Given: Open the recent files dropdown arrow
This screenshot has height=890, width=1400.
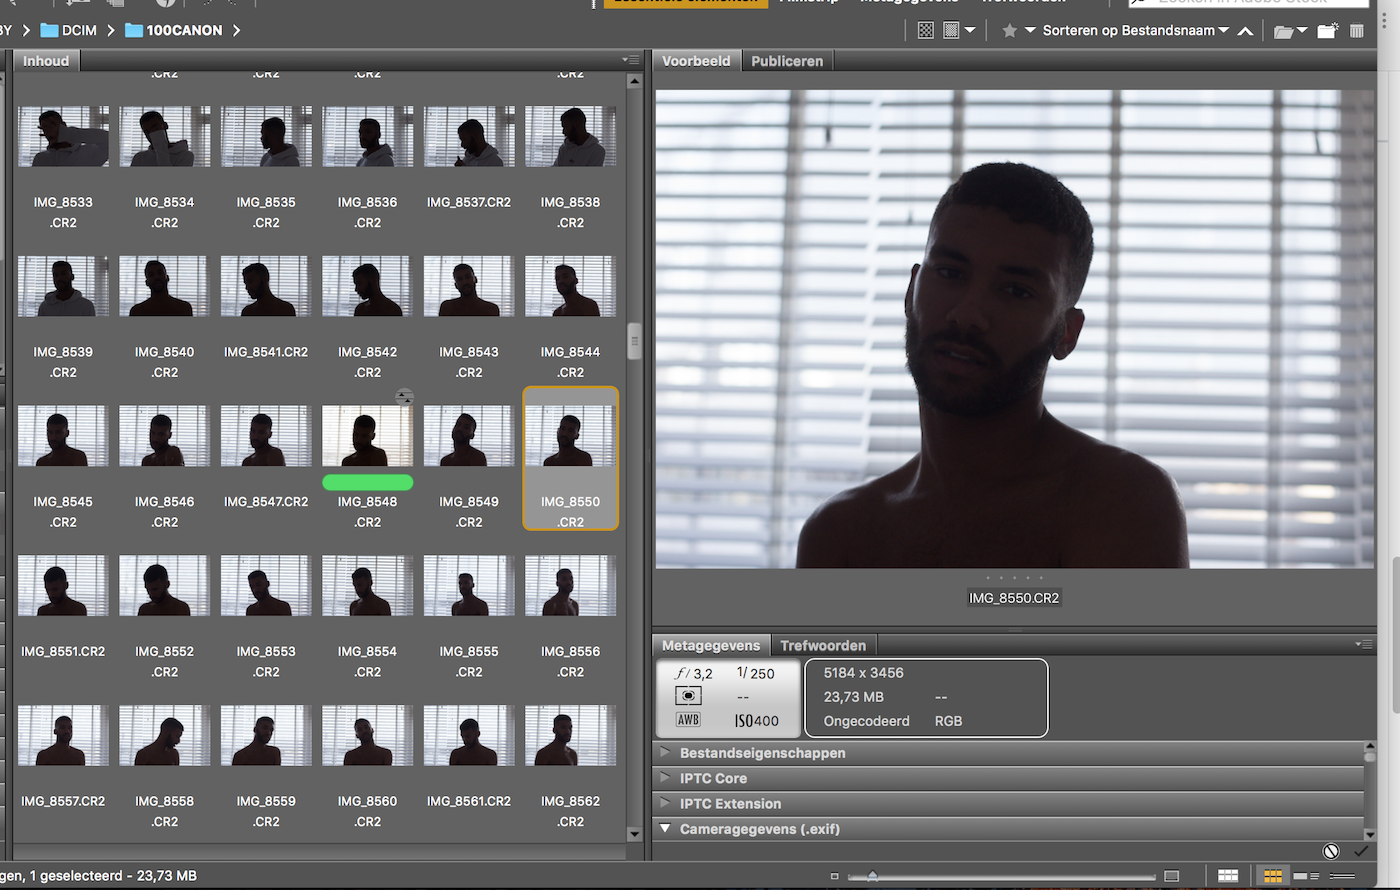Looking at the screenshot, I should tap(1302, 32).
